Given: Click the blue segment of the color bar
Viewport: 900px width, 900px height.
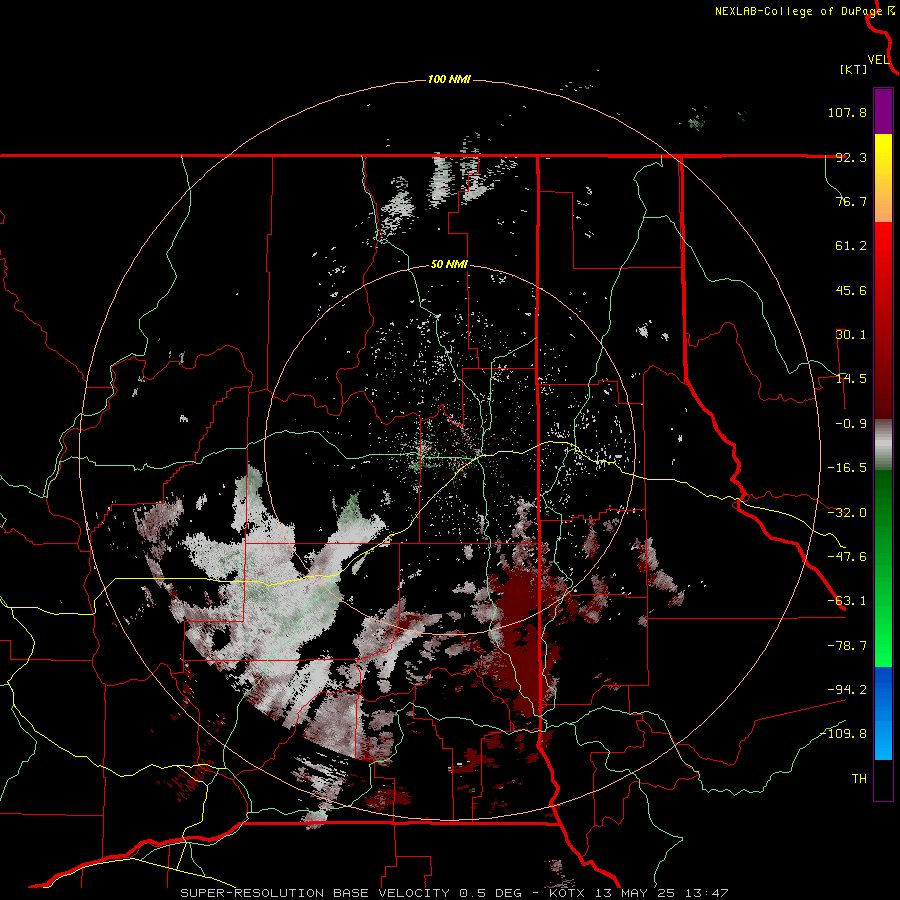Looking at the screenshot, I should point(883,713).
